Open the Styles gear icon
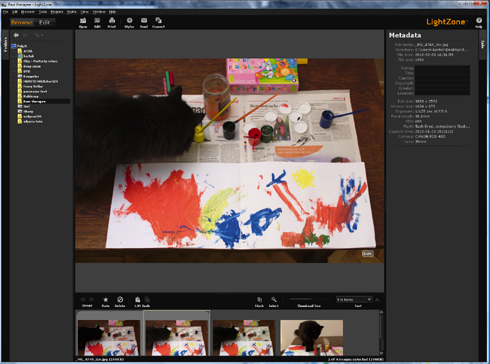The width and height of the screenshot is (490, 364). point(129,22)
